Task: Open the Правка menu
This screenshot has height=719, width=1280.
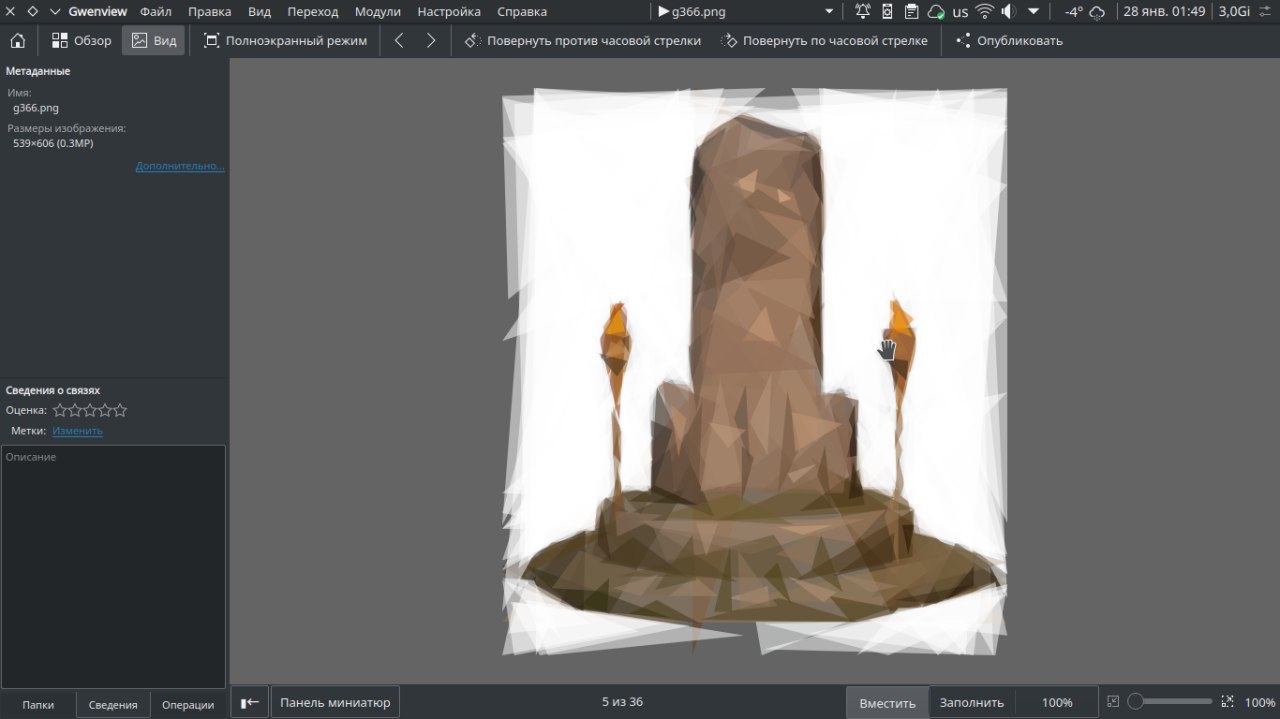Action: [209, 12]
